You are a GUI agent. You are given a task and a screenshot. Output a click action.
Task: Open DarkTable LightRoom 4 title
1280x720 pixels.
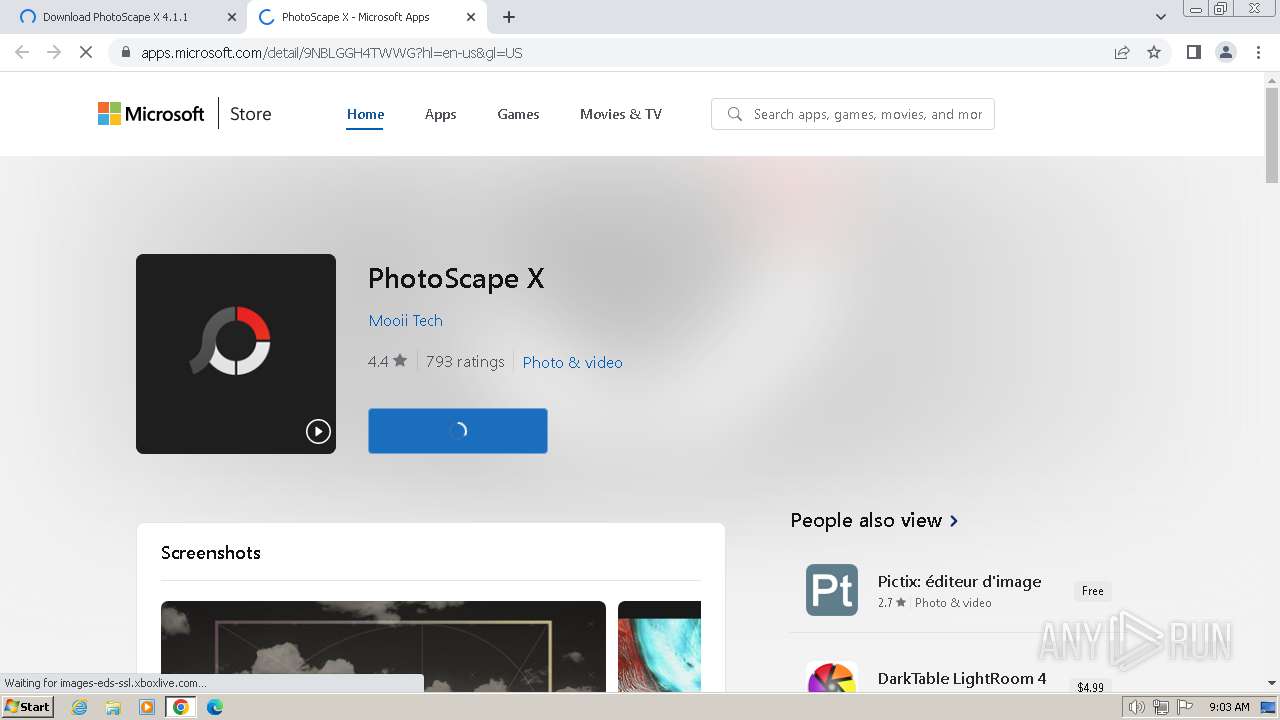click(962, 678)
